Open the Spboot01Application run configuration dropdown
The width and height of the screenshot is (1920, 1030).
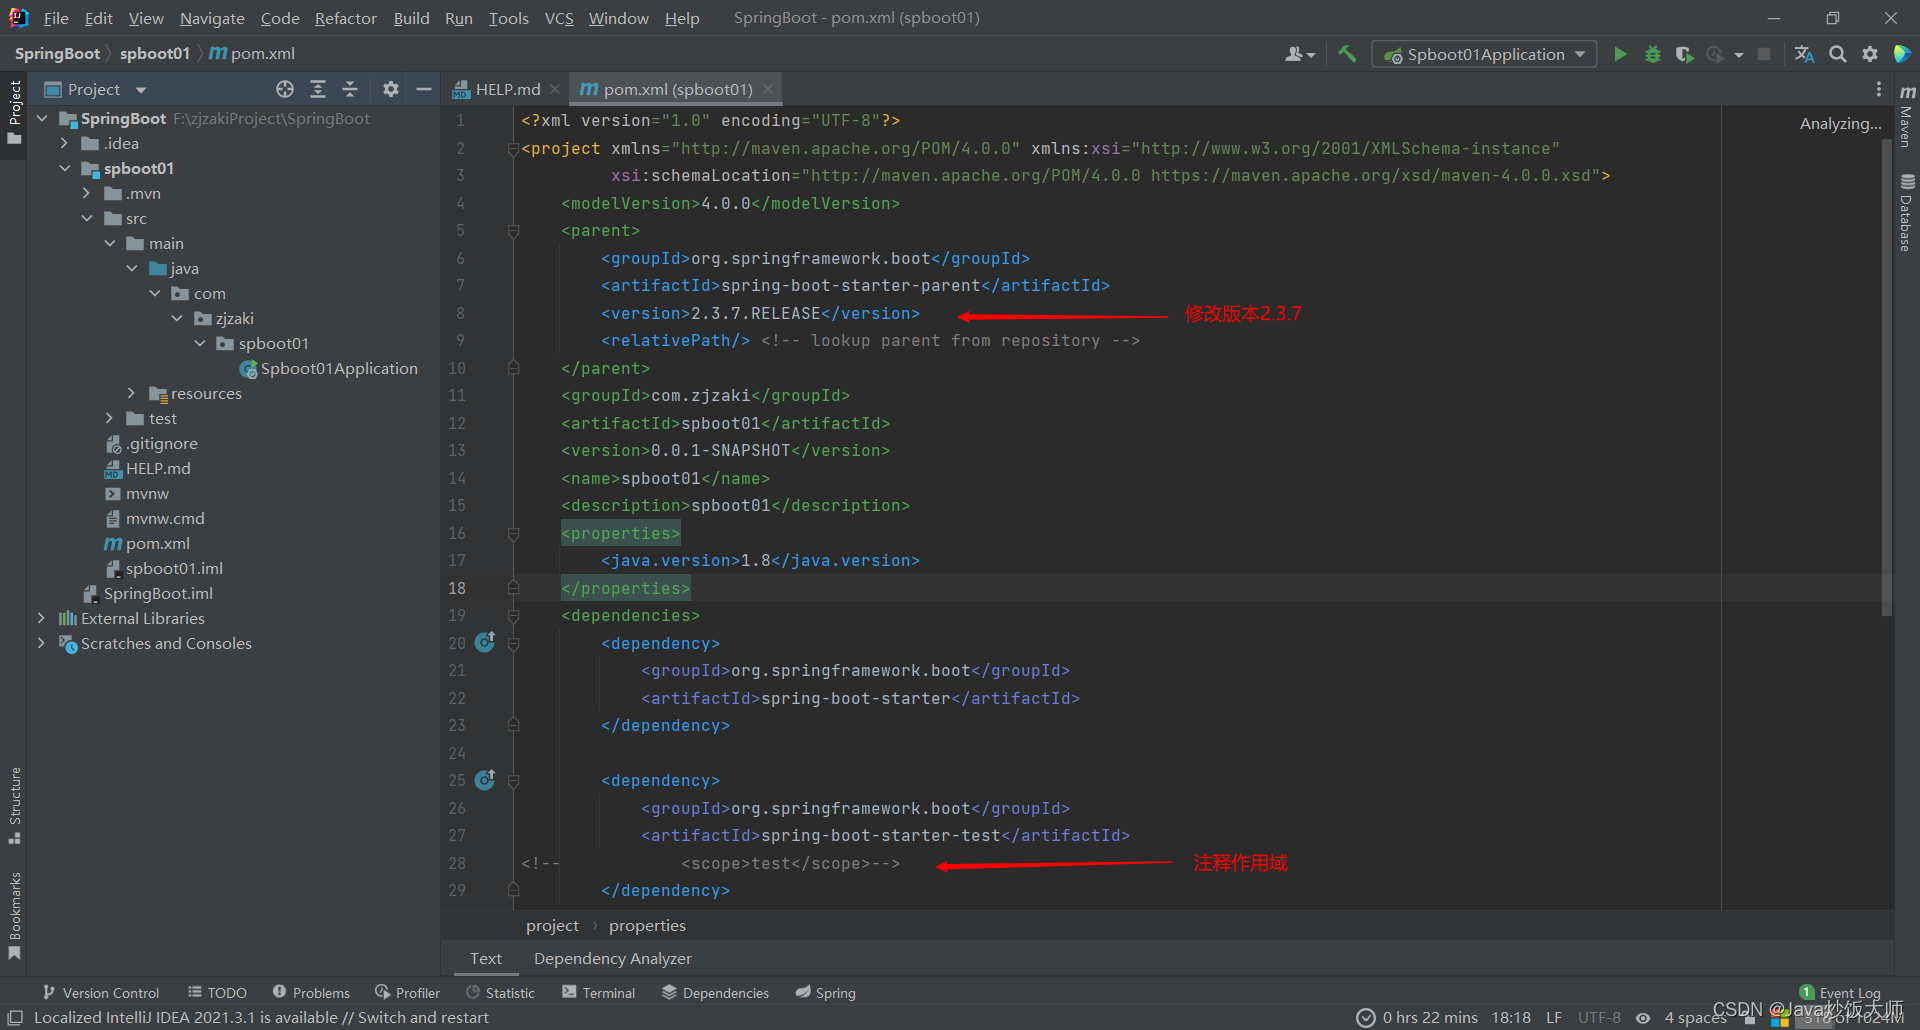tap(1484, 54)
